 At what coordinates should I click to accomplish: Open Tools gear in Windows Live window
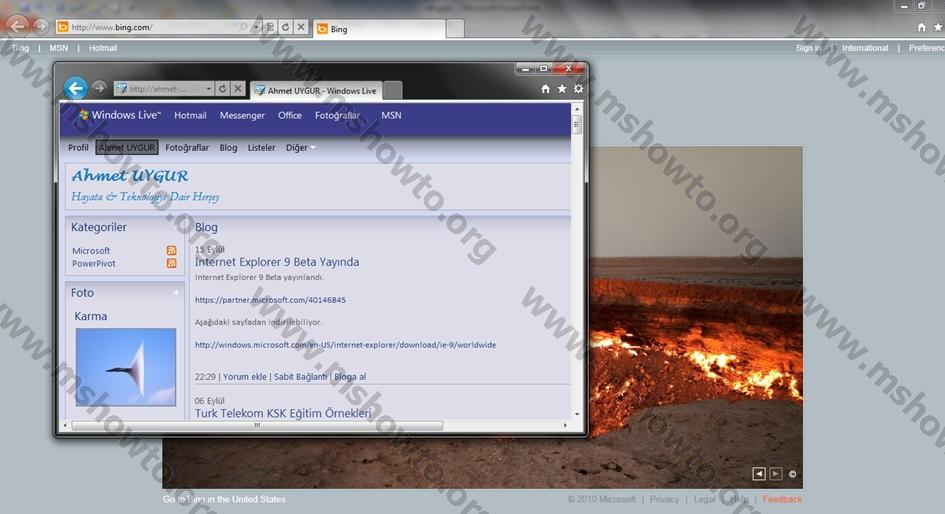(578, 89)
